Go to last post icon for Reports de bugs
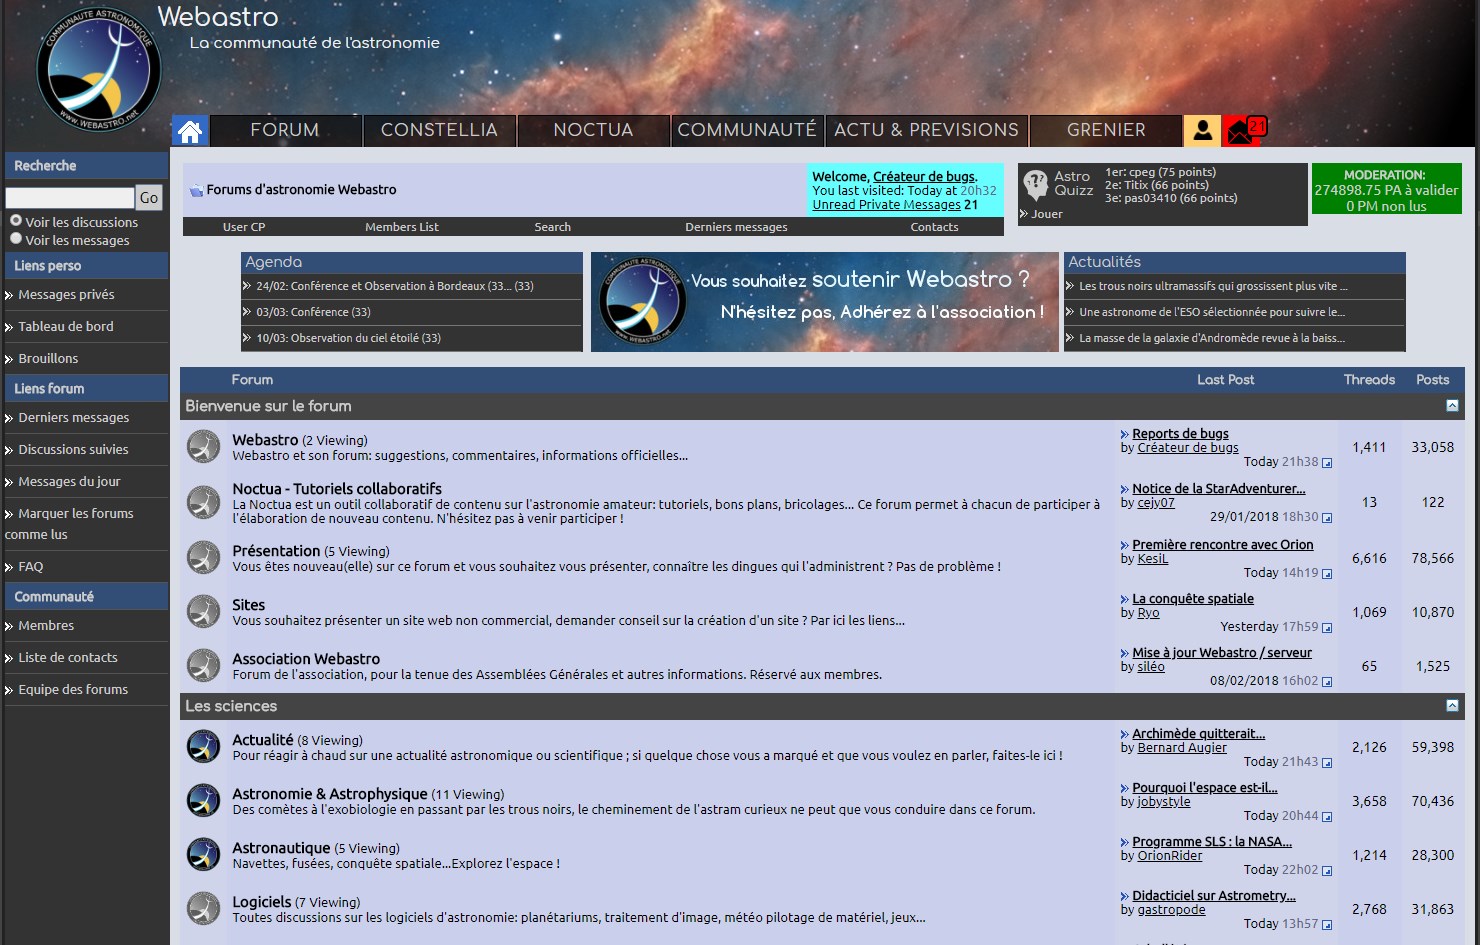1480x945 pixels. point(1327,463)
